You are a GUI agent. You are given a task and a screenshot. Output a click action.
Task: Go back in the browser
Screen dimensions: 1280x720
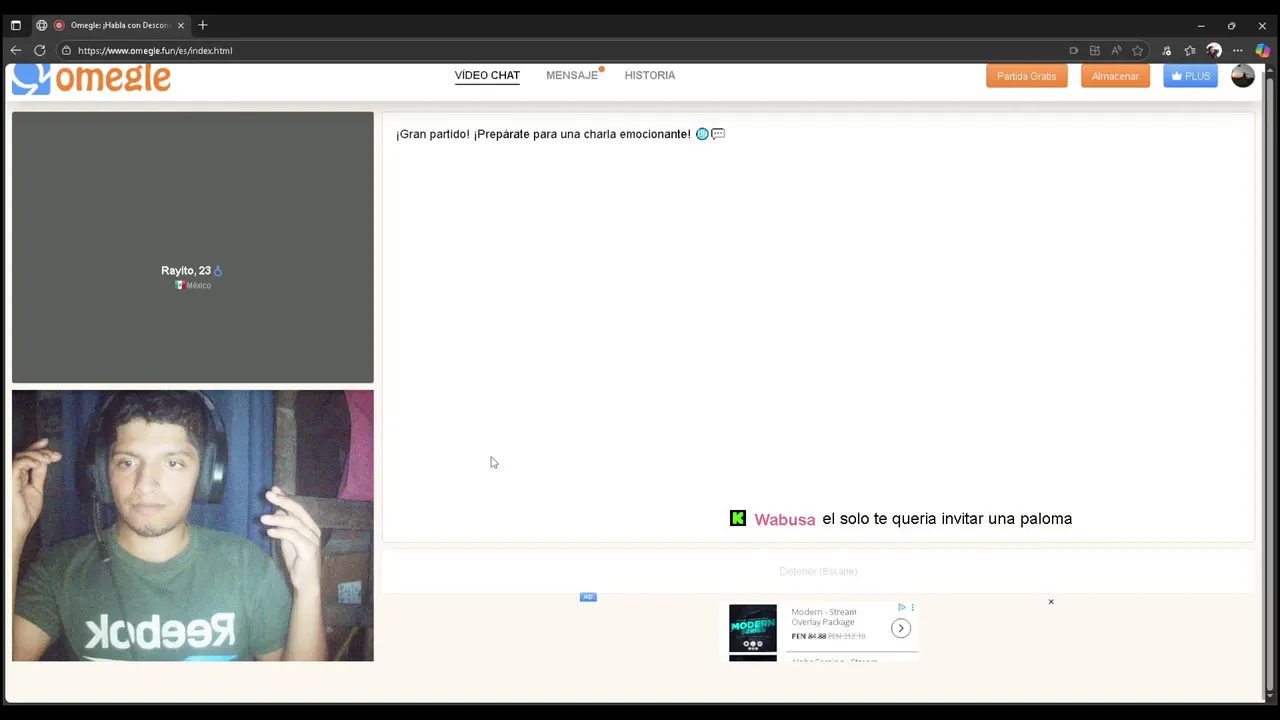pyautogui.click(x=15, y=50)
